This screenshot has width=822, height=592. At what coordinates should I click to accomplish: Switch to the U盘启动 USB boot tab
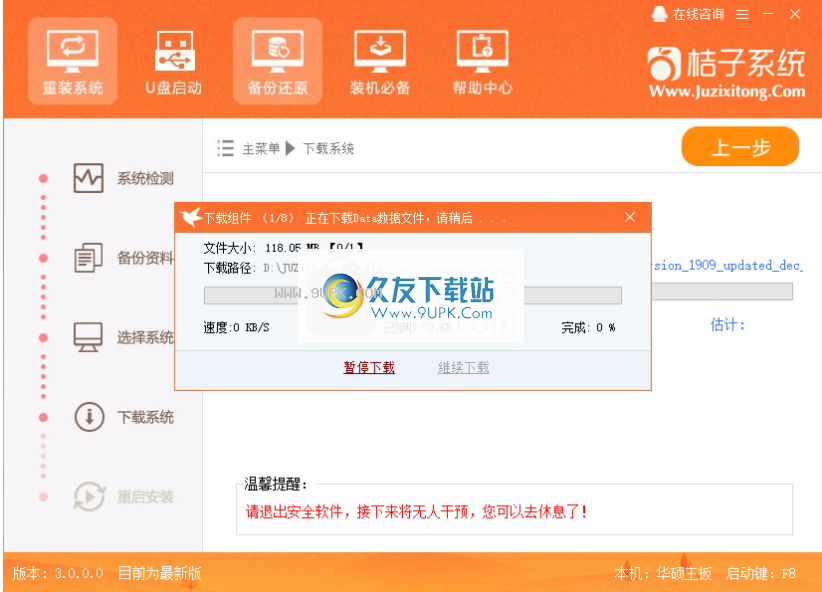coord(175,61)
